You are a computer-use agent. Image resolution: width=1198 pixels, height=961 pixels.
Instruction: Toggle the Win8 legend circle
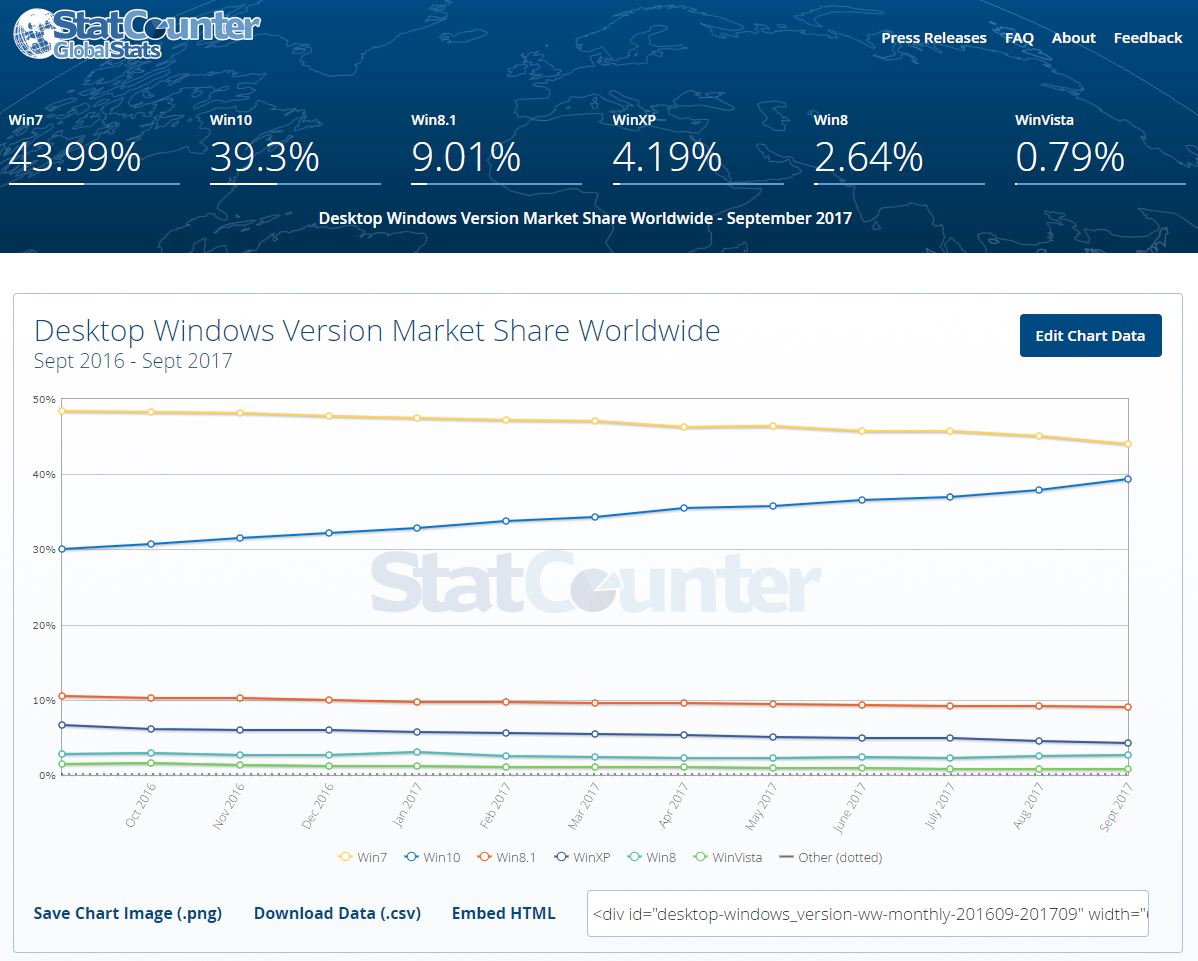click(634, 857)
